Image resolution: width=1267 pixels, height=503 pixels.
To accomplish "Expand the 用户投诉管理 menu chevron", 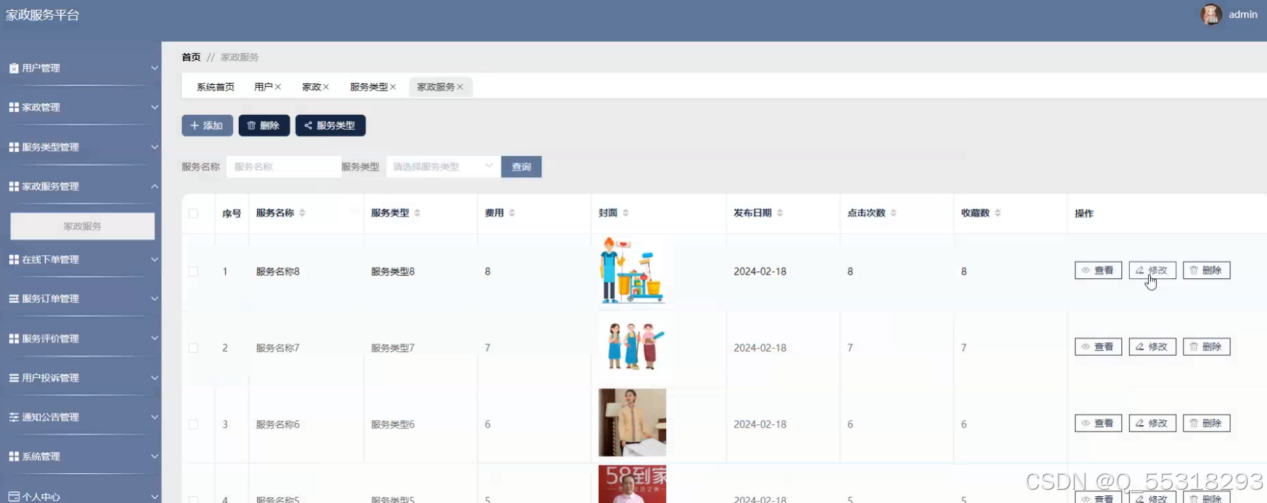I will 154,378.
